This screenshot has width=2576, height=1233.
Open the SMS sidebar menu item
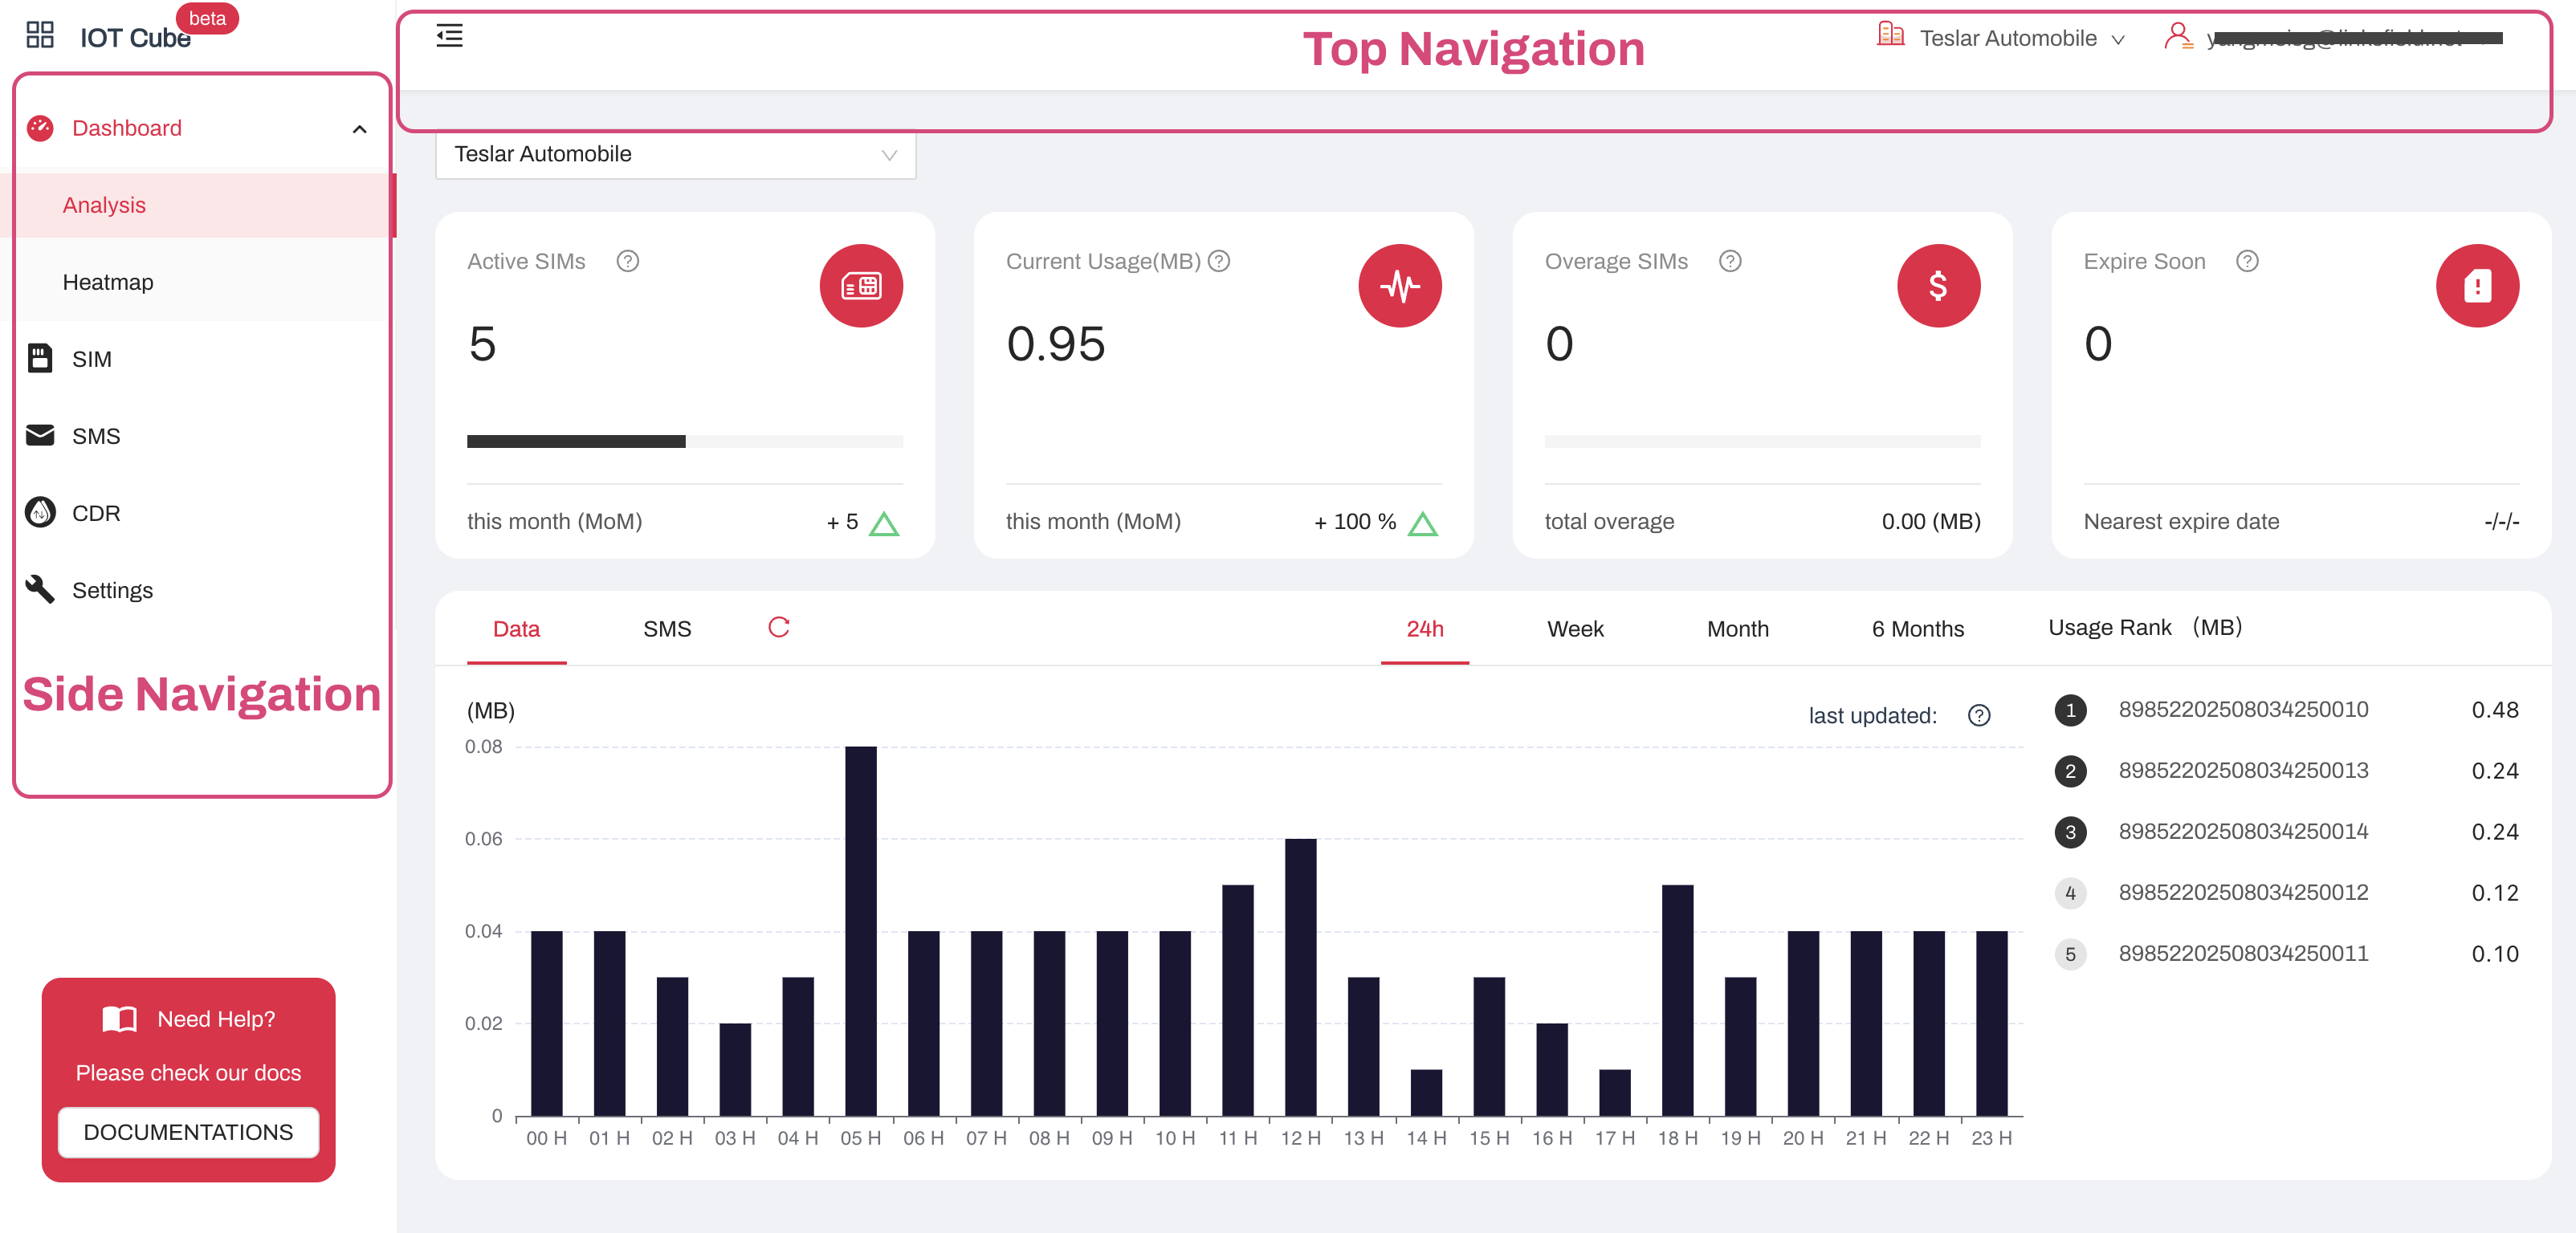pyautogui.click(x=198, y=436)
